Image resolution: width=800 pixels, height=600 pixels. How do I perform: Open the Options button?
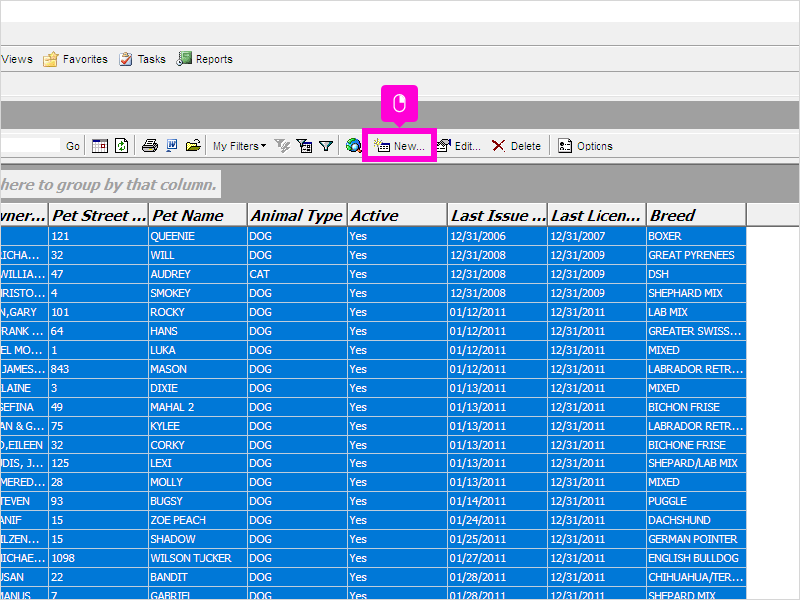tap(585, 146)
